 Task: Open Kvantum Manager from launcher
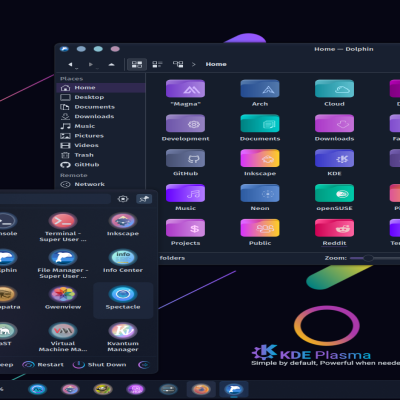(123, 337)
